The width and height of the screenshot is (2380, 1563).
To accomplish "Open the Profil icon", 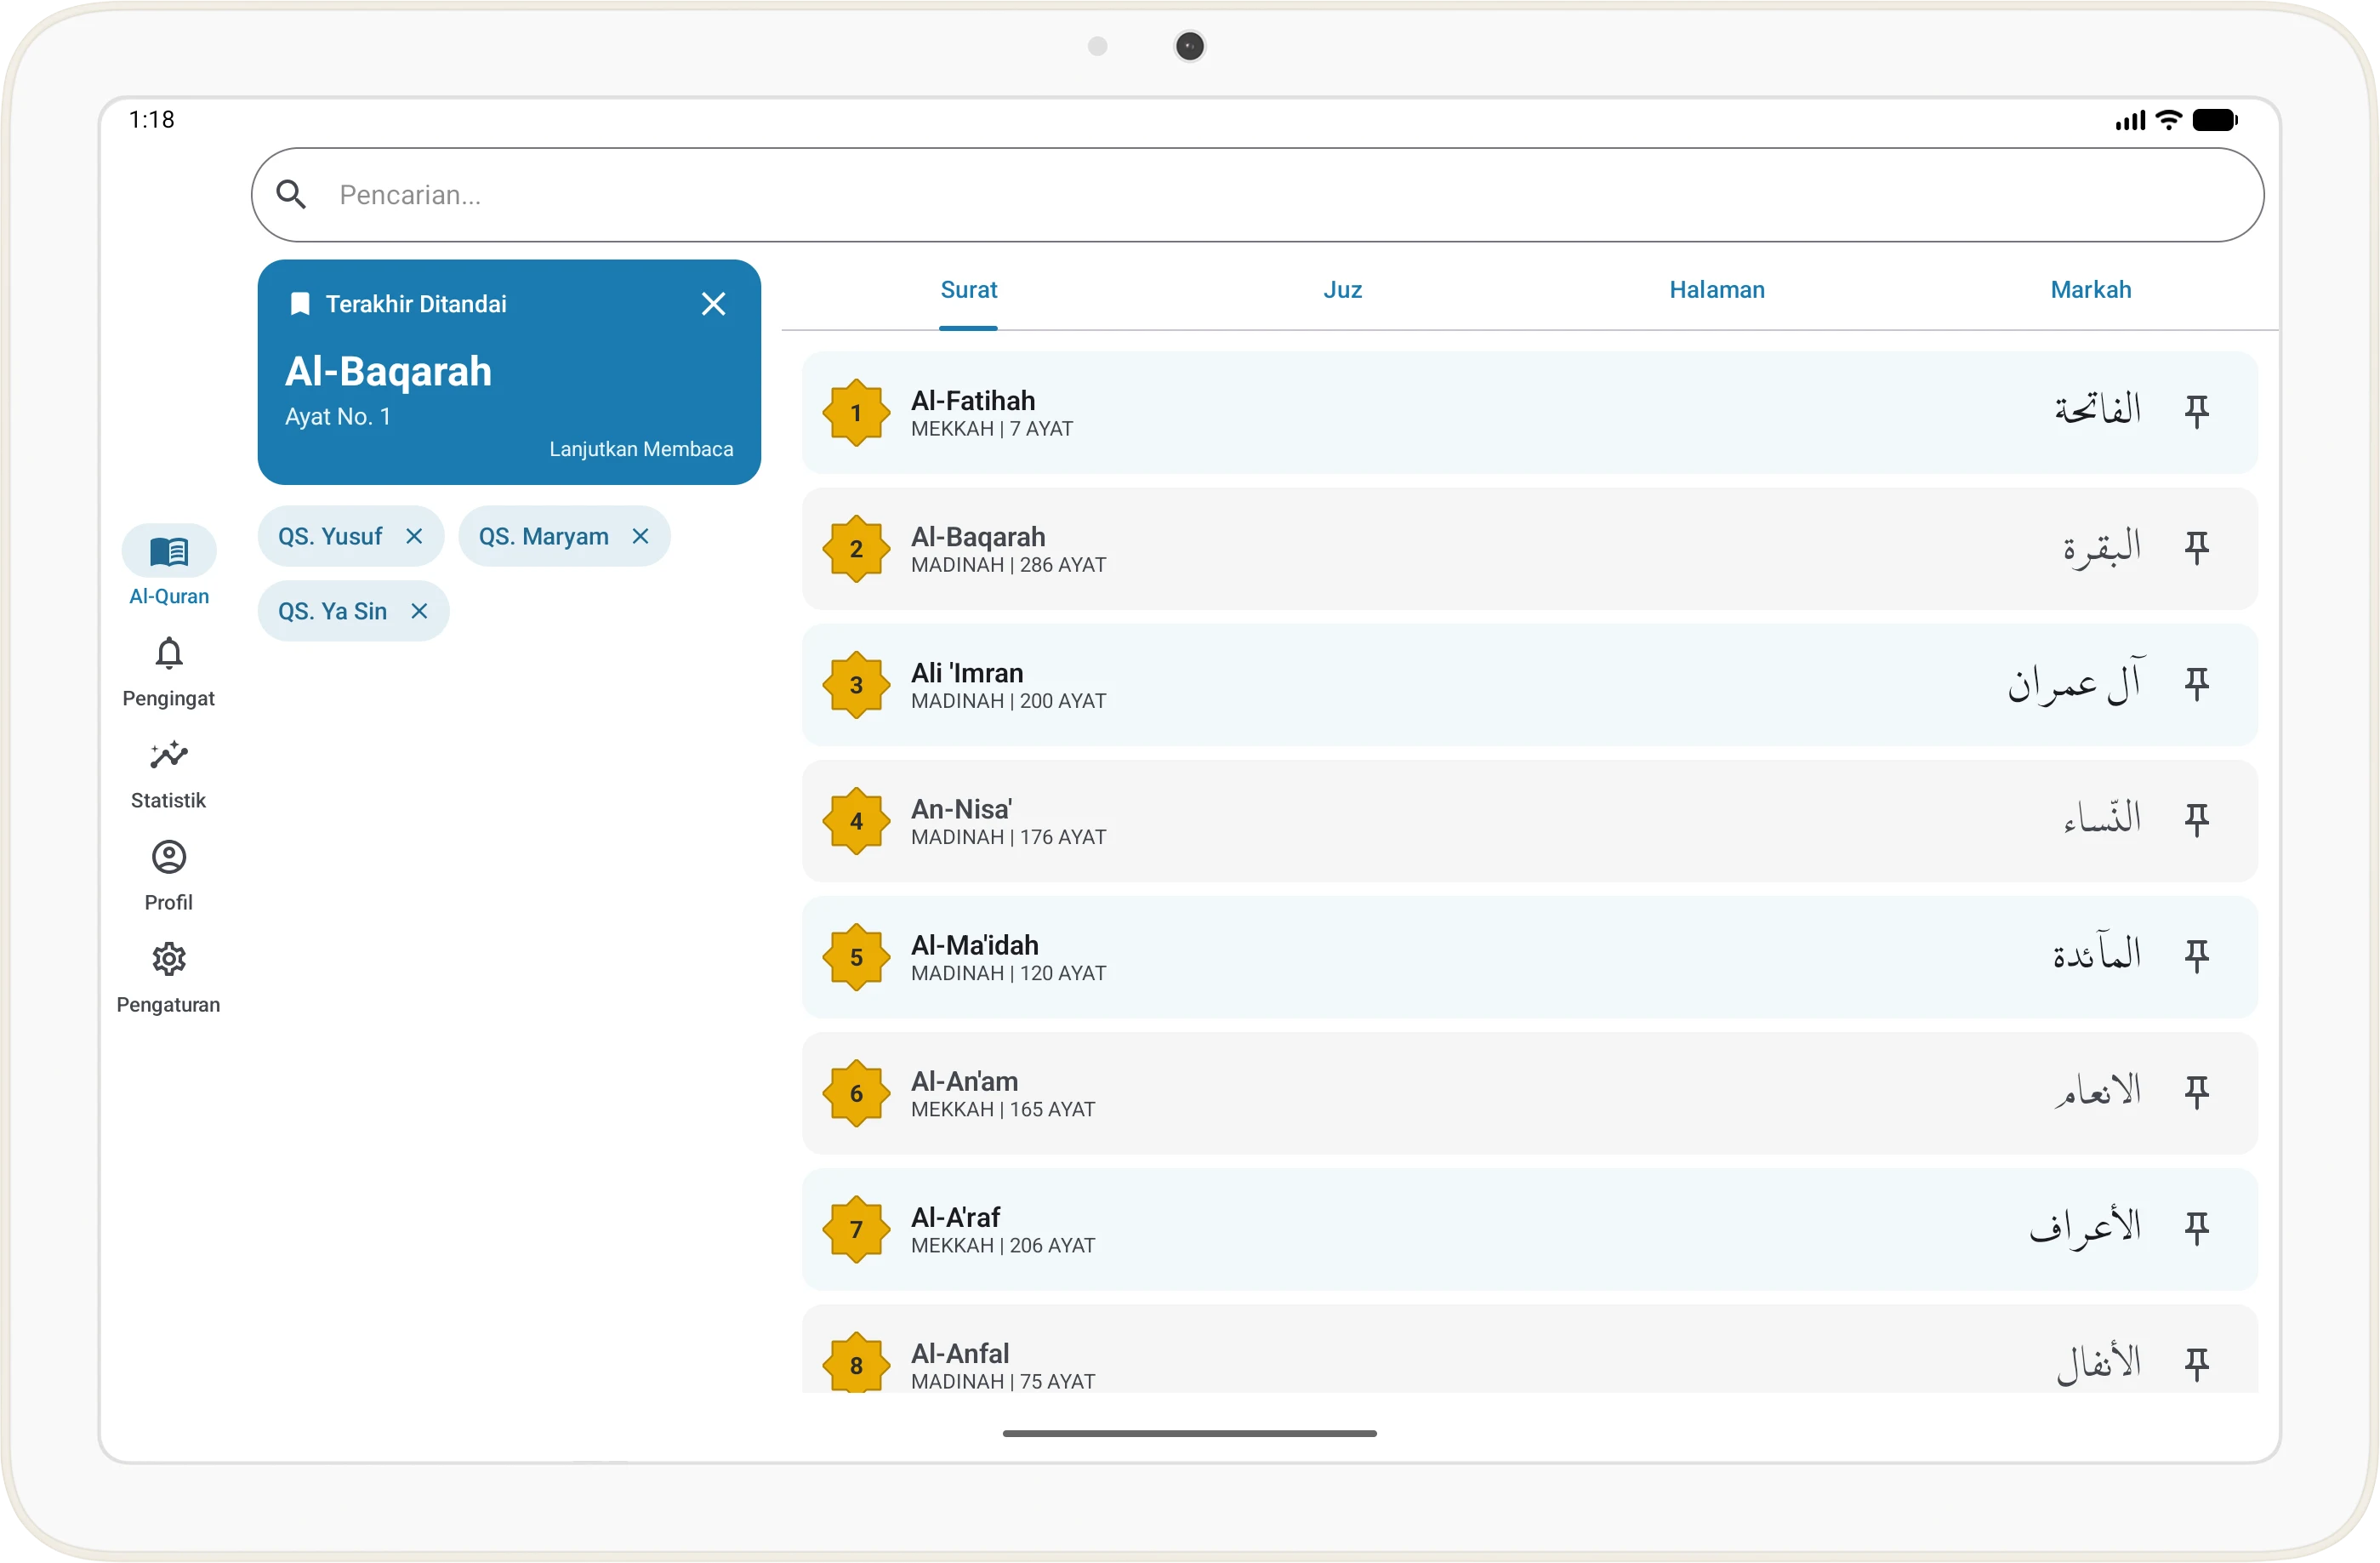I will pyautogui.click(x=169, y=857).
